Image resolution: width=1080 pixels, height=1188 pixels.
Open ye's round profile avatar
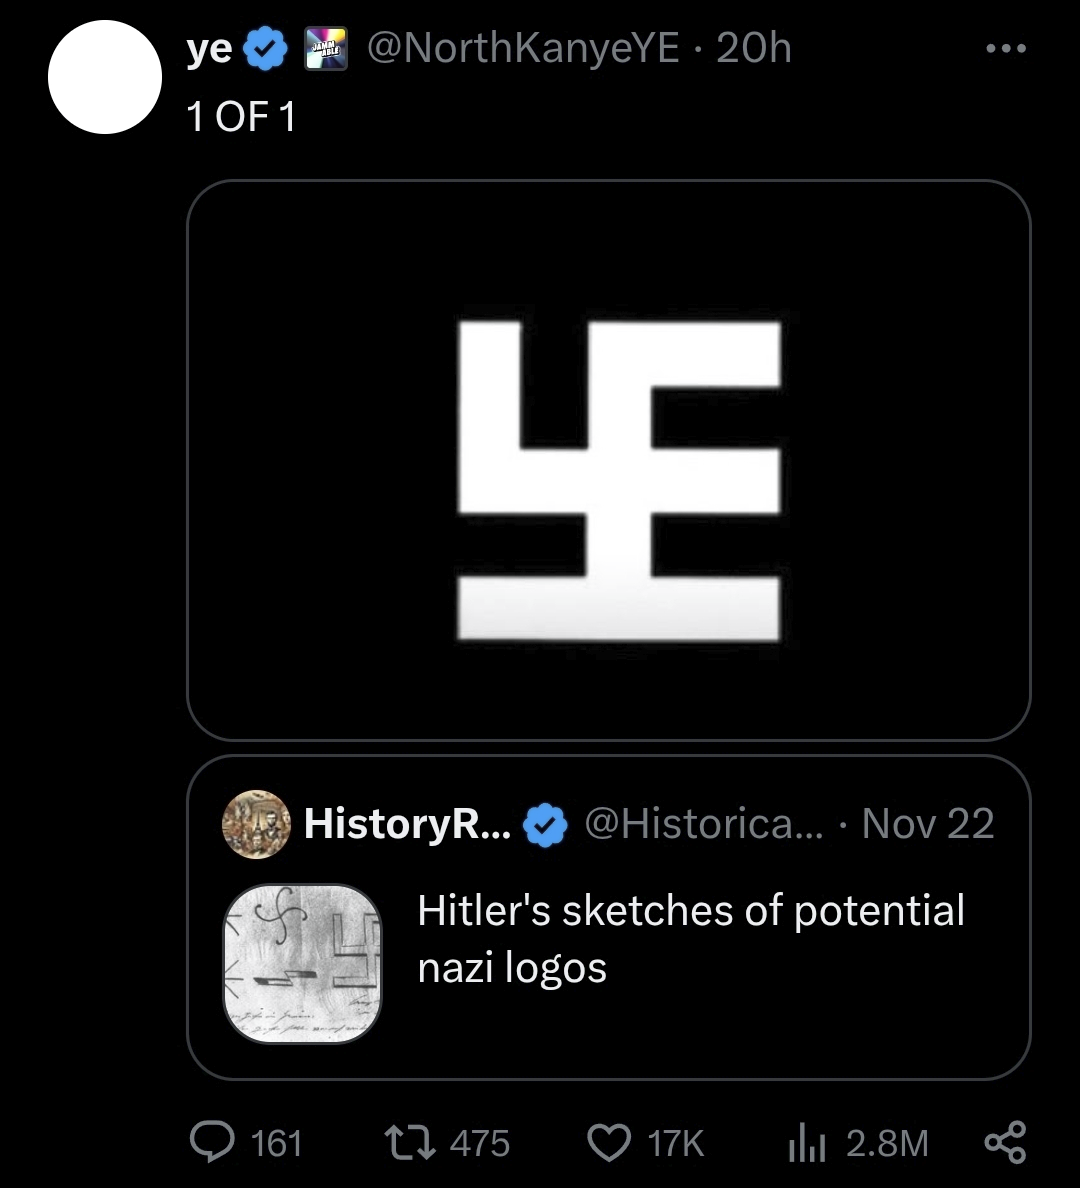point(105,77)
